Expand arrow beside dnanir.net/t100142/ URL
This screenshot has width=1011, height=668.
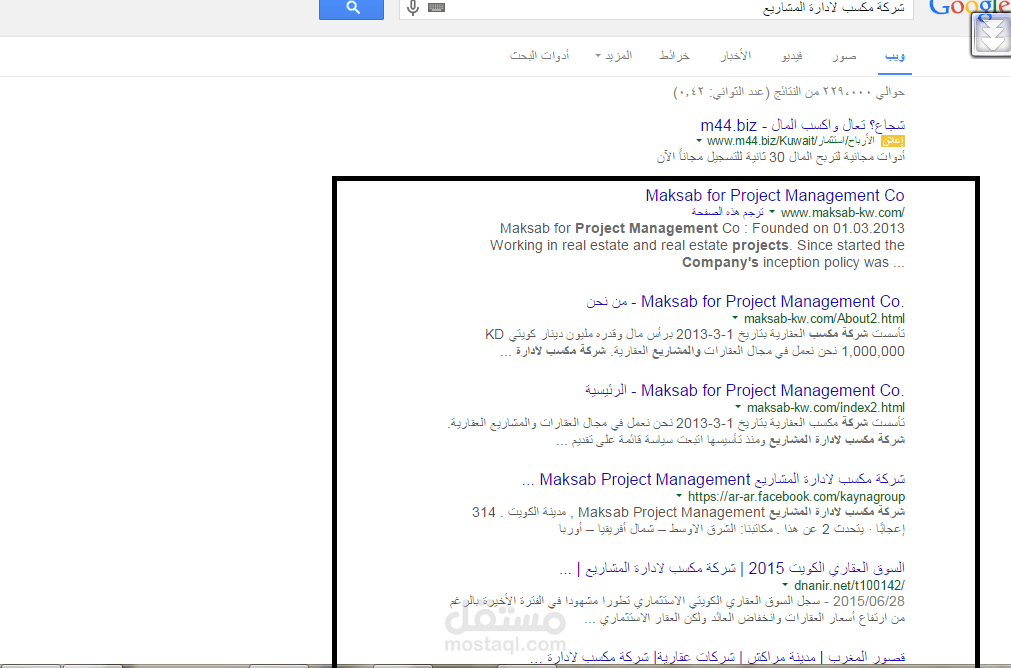(785, 585)
